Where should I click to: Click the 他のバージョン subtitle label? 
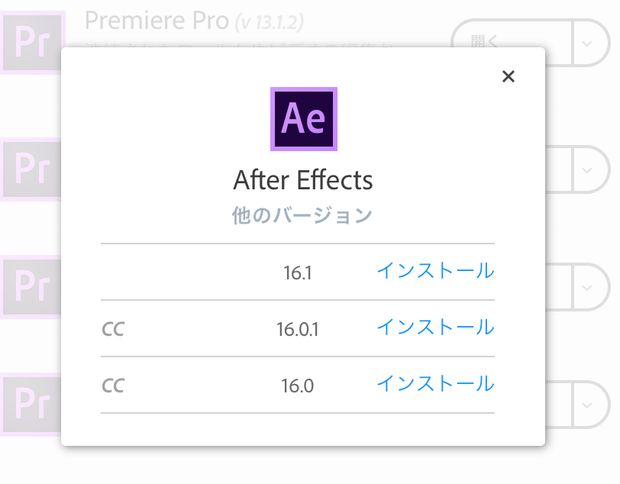pyautogui.click(x=302, y=216)
